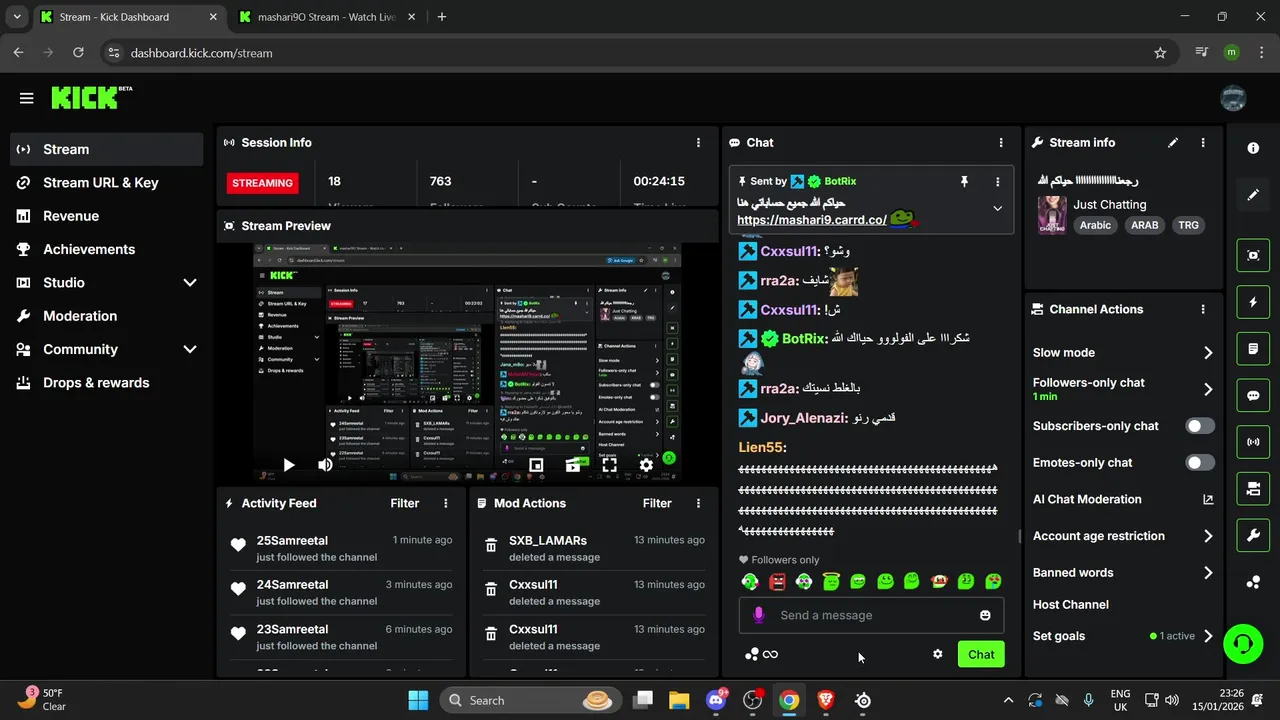Viewport: 1280px width, 720px height.
Task: Click the Send a message field
Action: click(871, 615)
